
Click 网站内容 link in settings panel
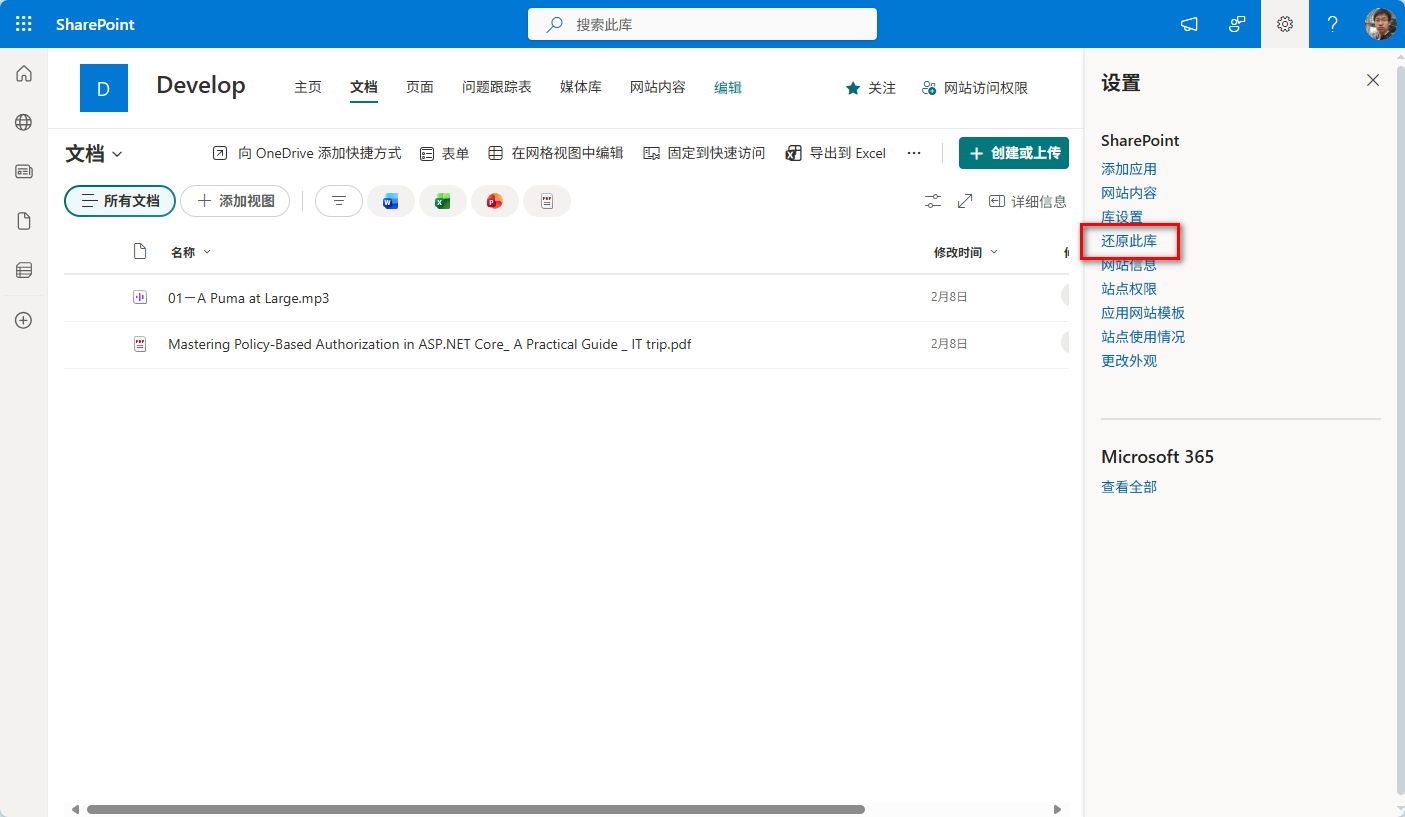[1129, 193]
